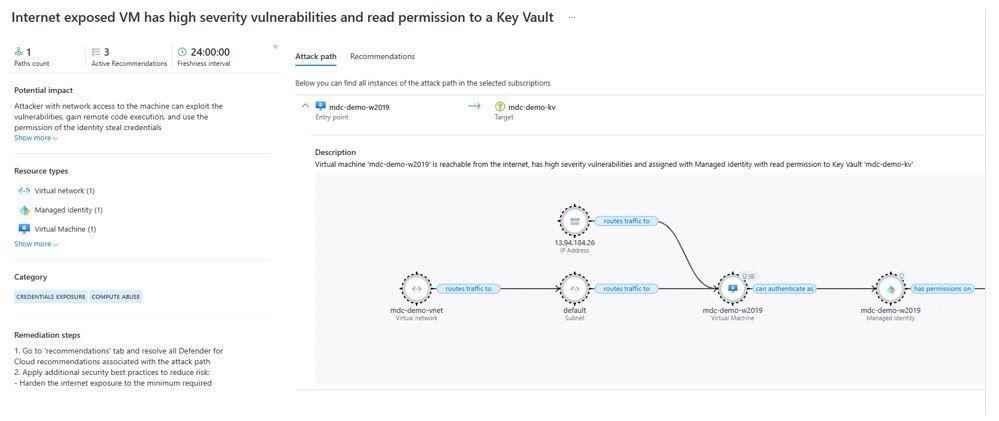The width and height of the screenshot is (999, 421).
Task: Click the mdc-demo-vnet Virtual network node icon
Action: (x=416, y=289)
